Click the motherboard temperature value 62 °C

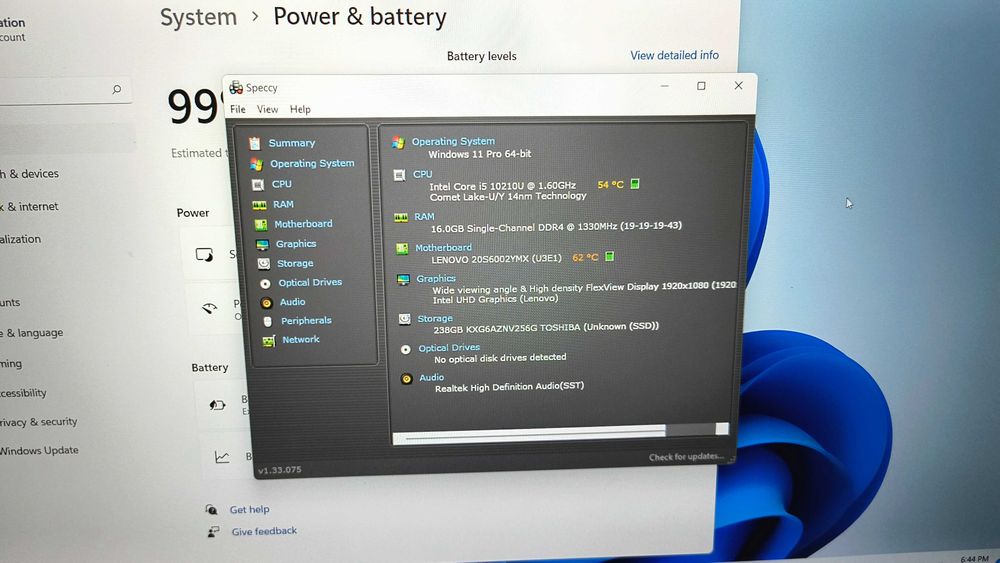pos(585,258)
